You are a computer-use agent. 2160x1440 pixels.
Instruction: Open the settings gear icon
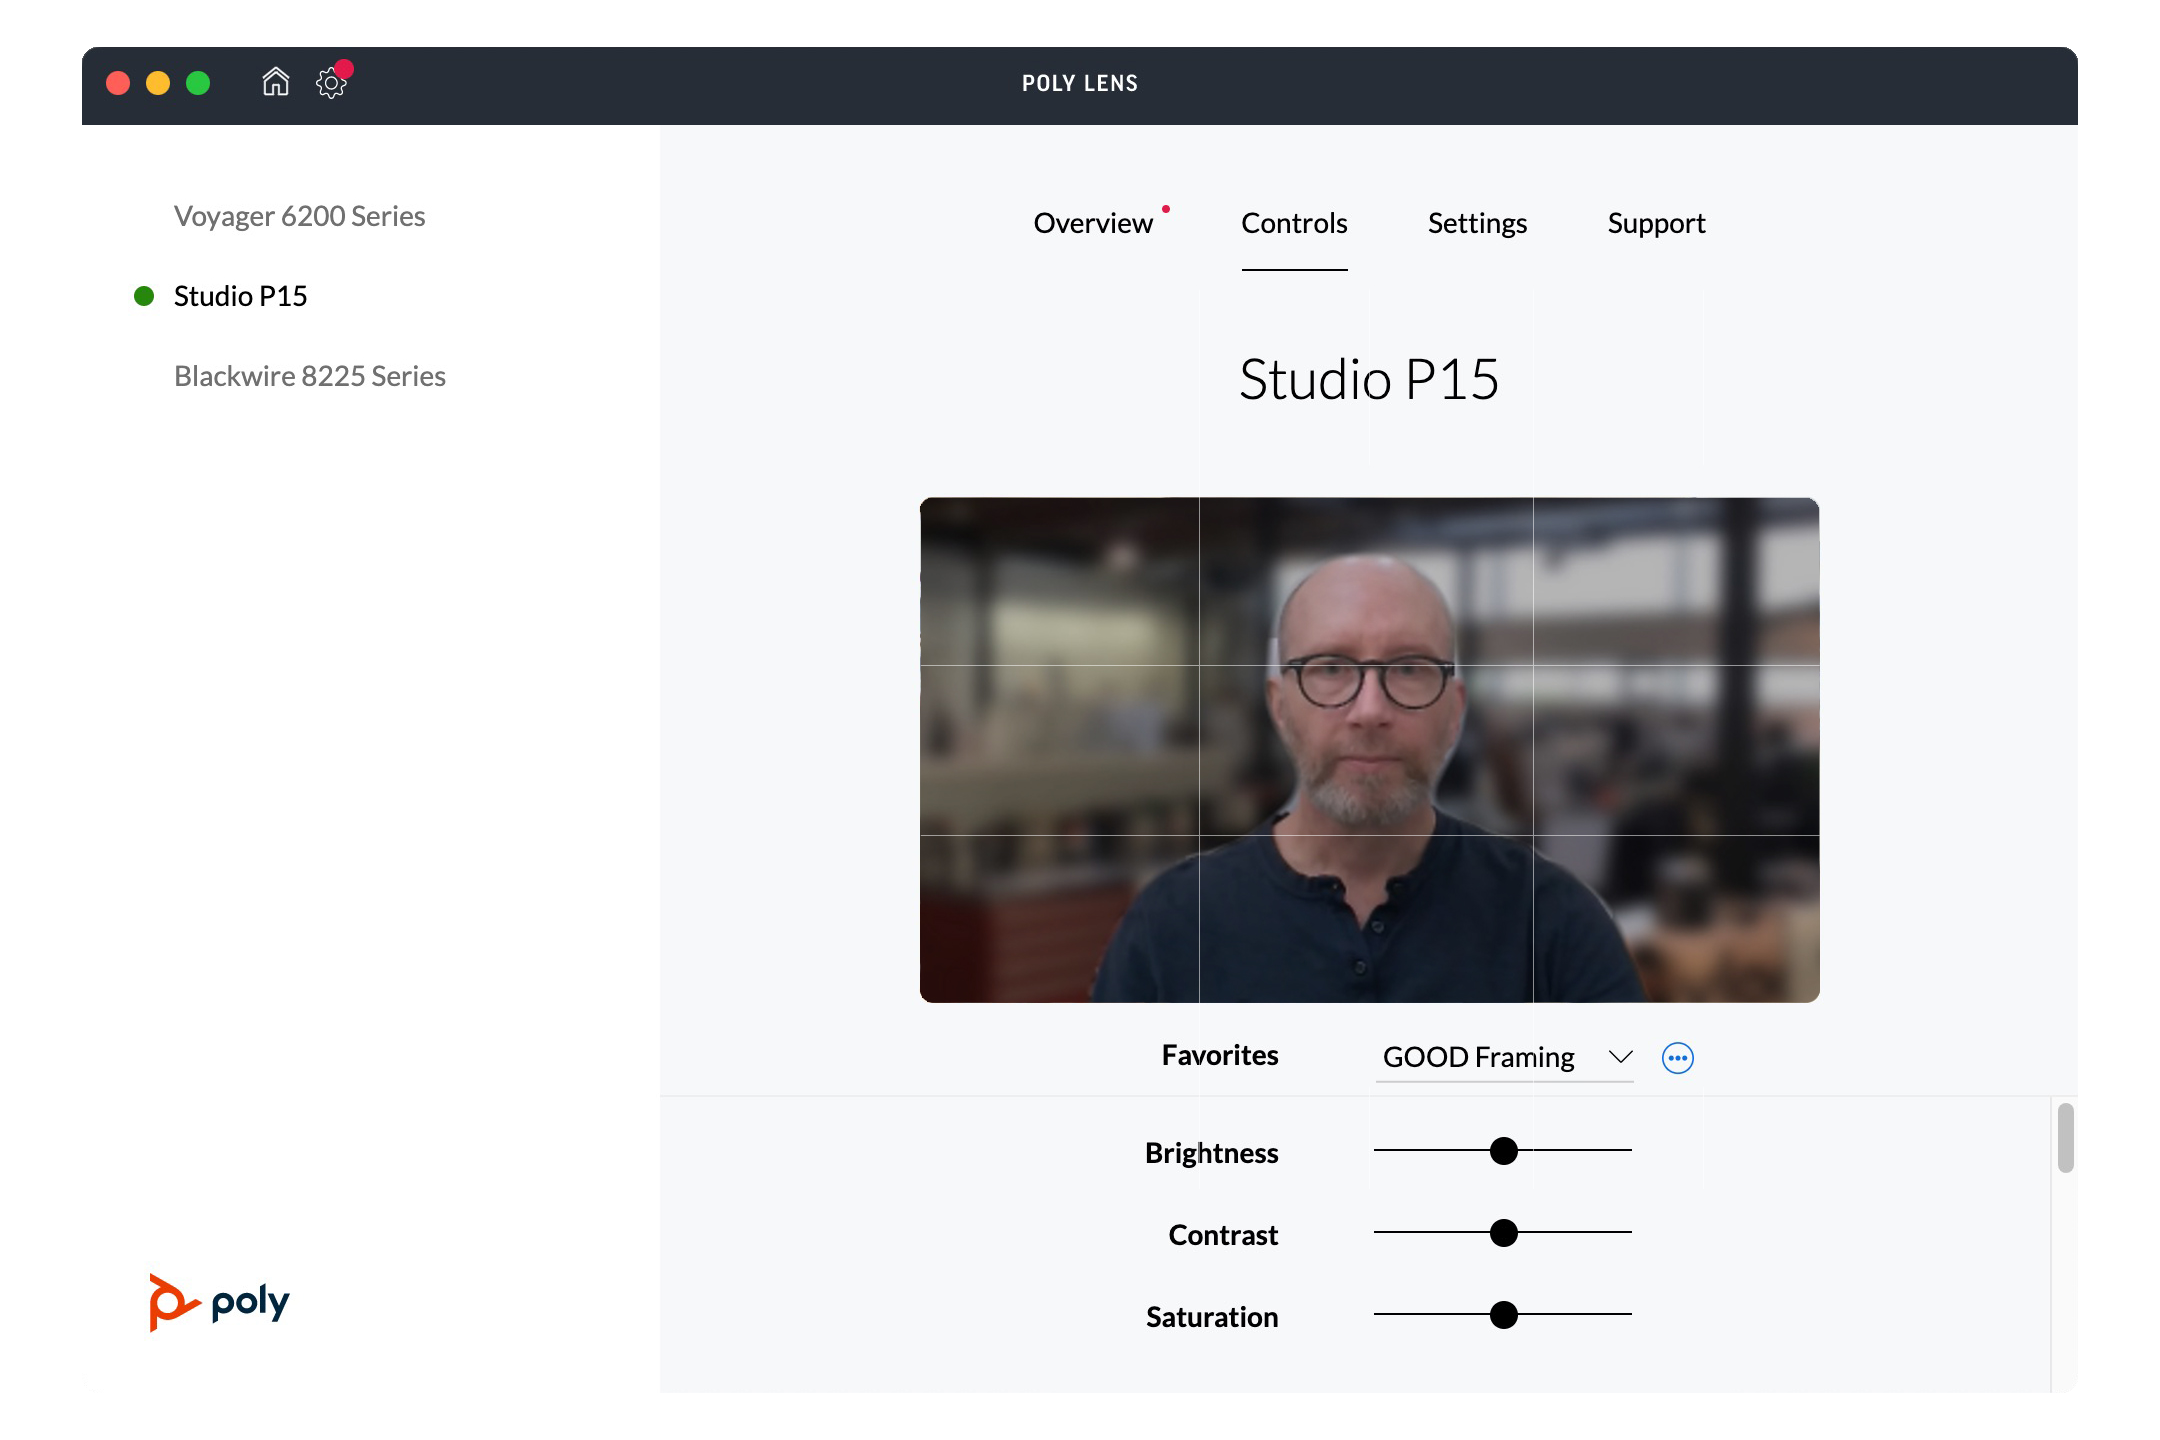click(x=329, y=84)
